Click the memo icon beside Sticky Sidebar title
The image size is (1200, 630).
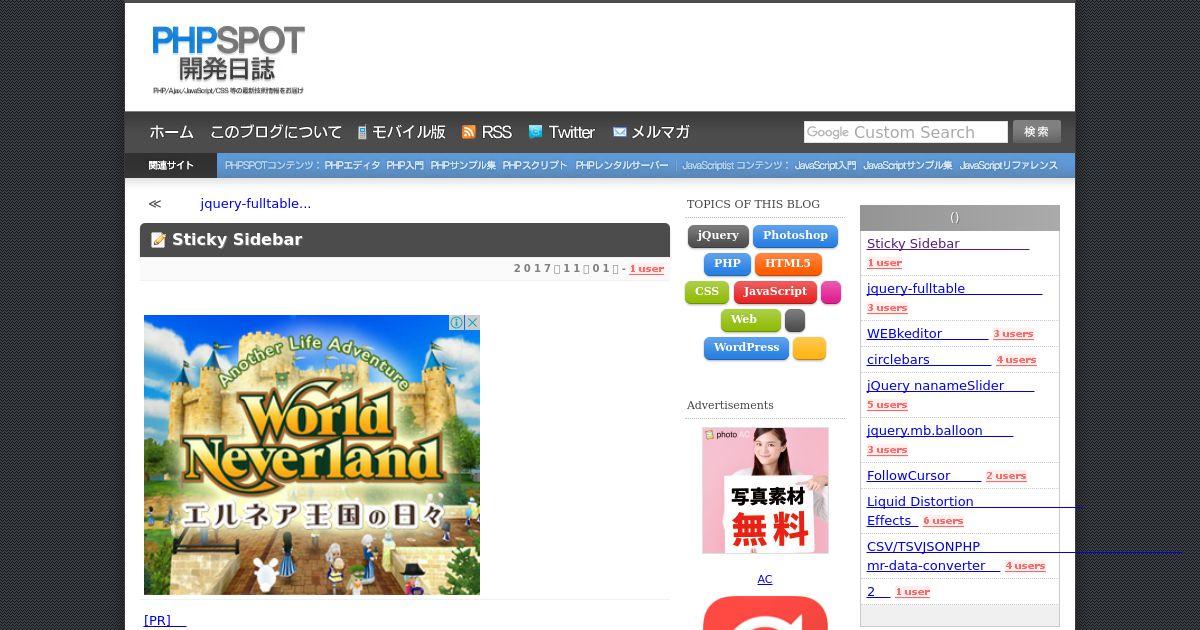[158, 240]
